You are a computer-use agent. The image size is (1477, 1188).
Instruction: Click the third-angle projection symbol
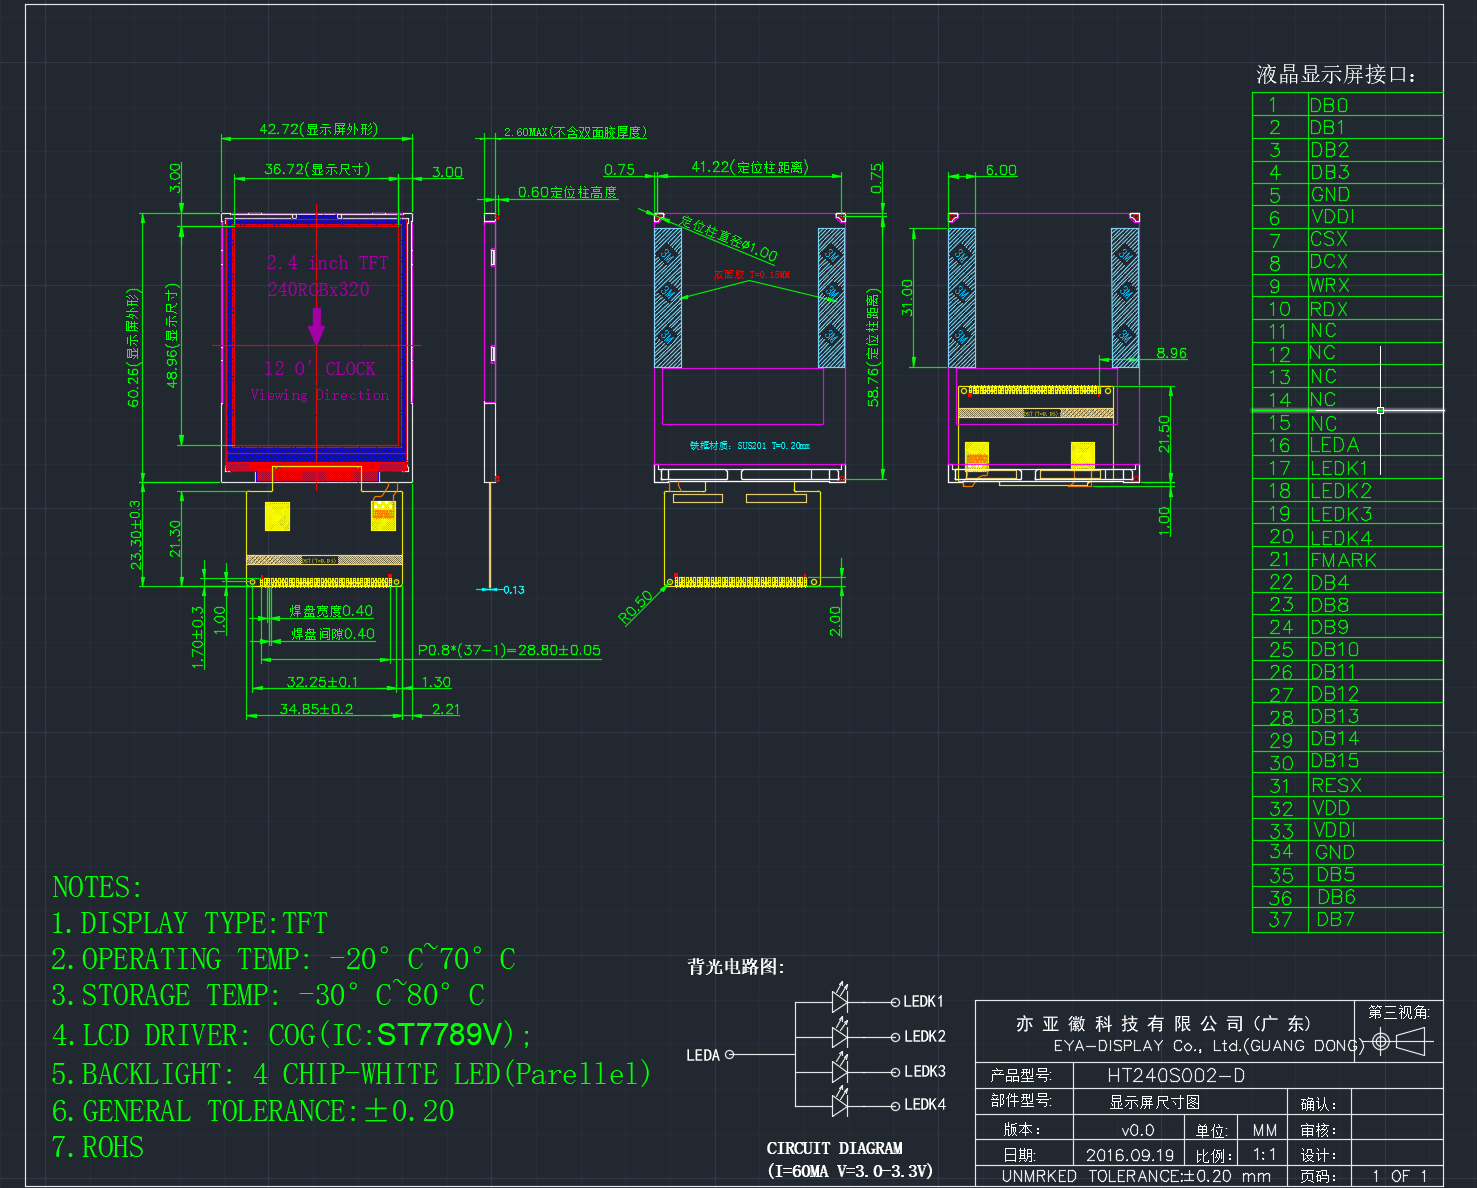(x=1402, y=1043)
